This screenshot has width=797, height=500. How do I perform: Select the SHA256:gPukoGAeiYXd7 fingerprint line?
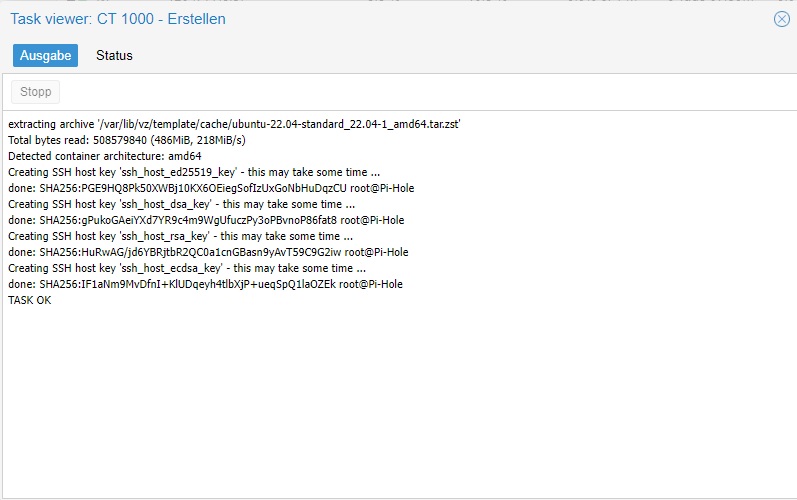pyautogui.click(x=206, y=220)
